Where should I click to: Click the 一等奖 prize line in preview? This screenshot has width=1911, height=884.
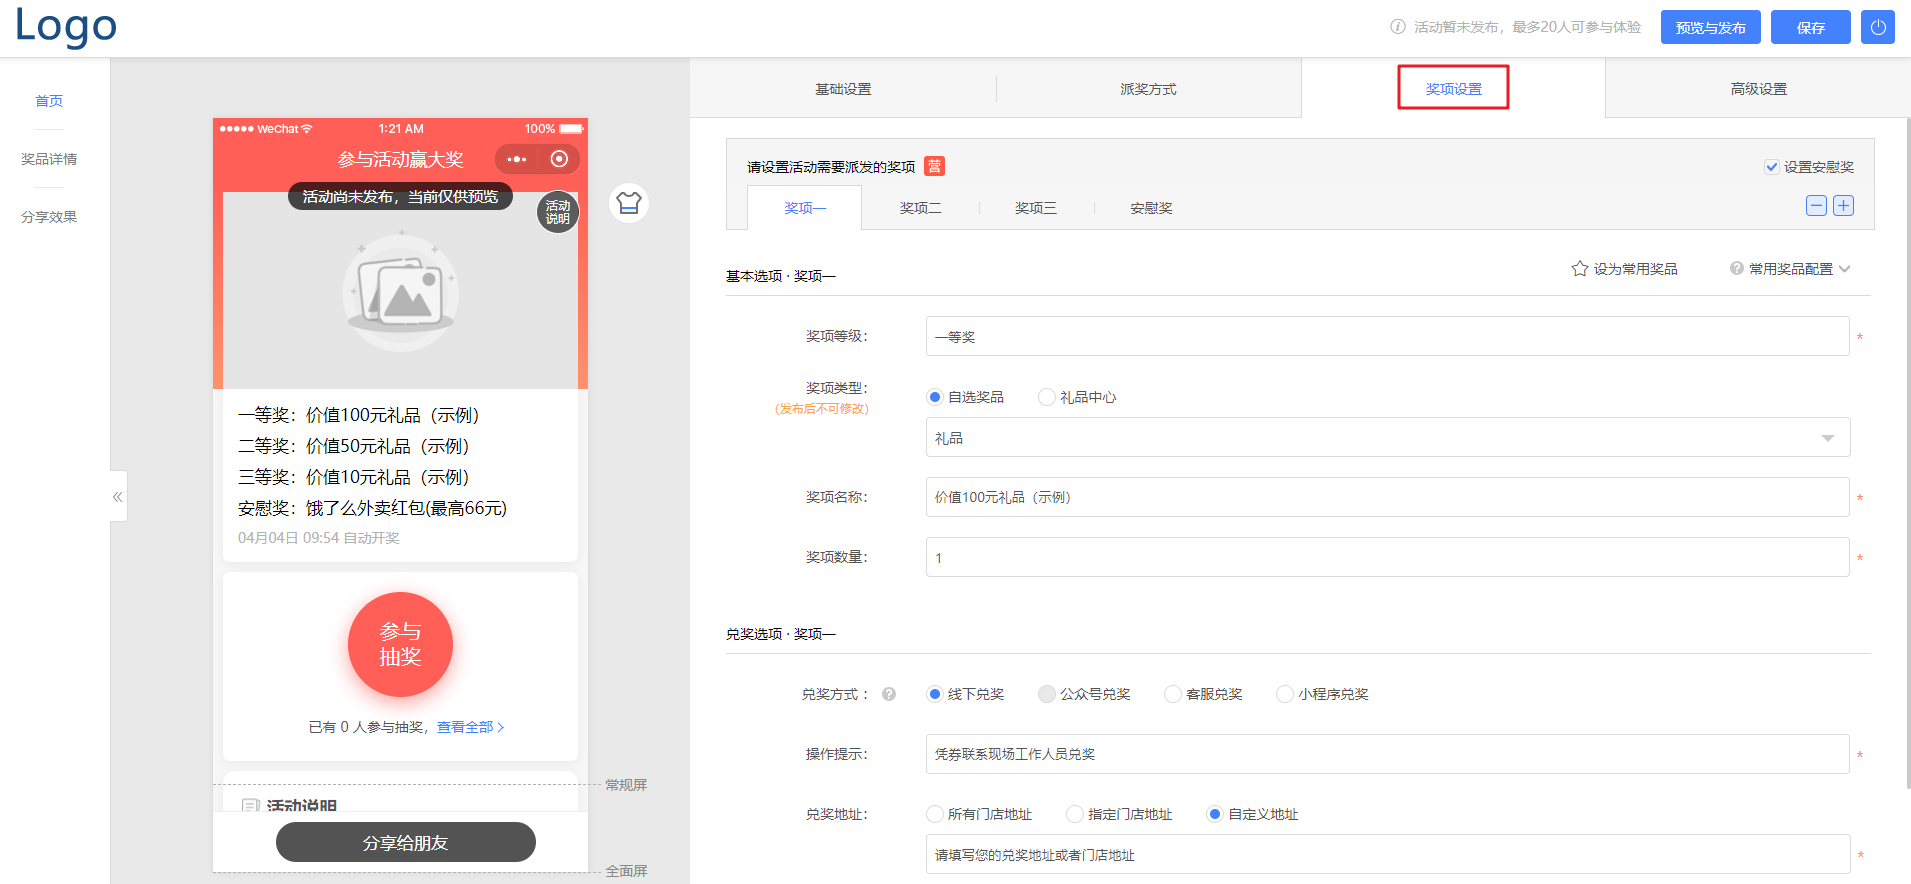[358, 415]
